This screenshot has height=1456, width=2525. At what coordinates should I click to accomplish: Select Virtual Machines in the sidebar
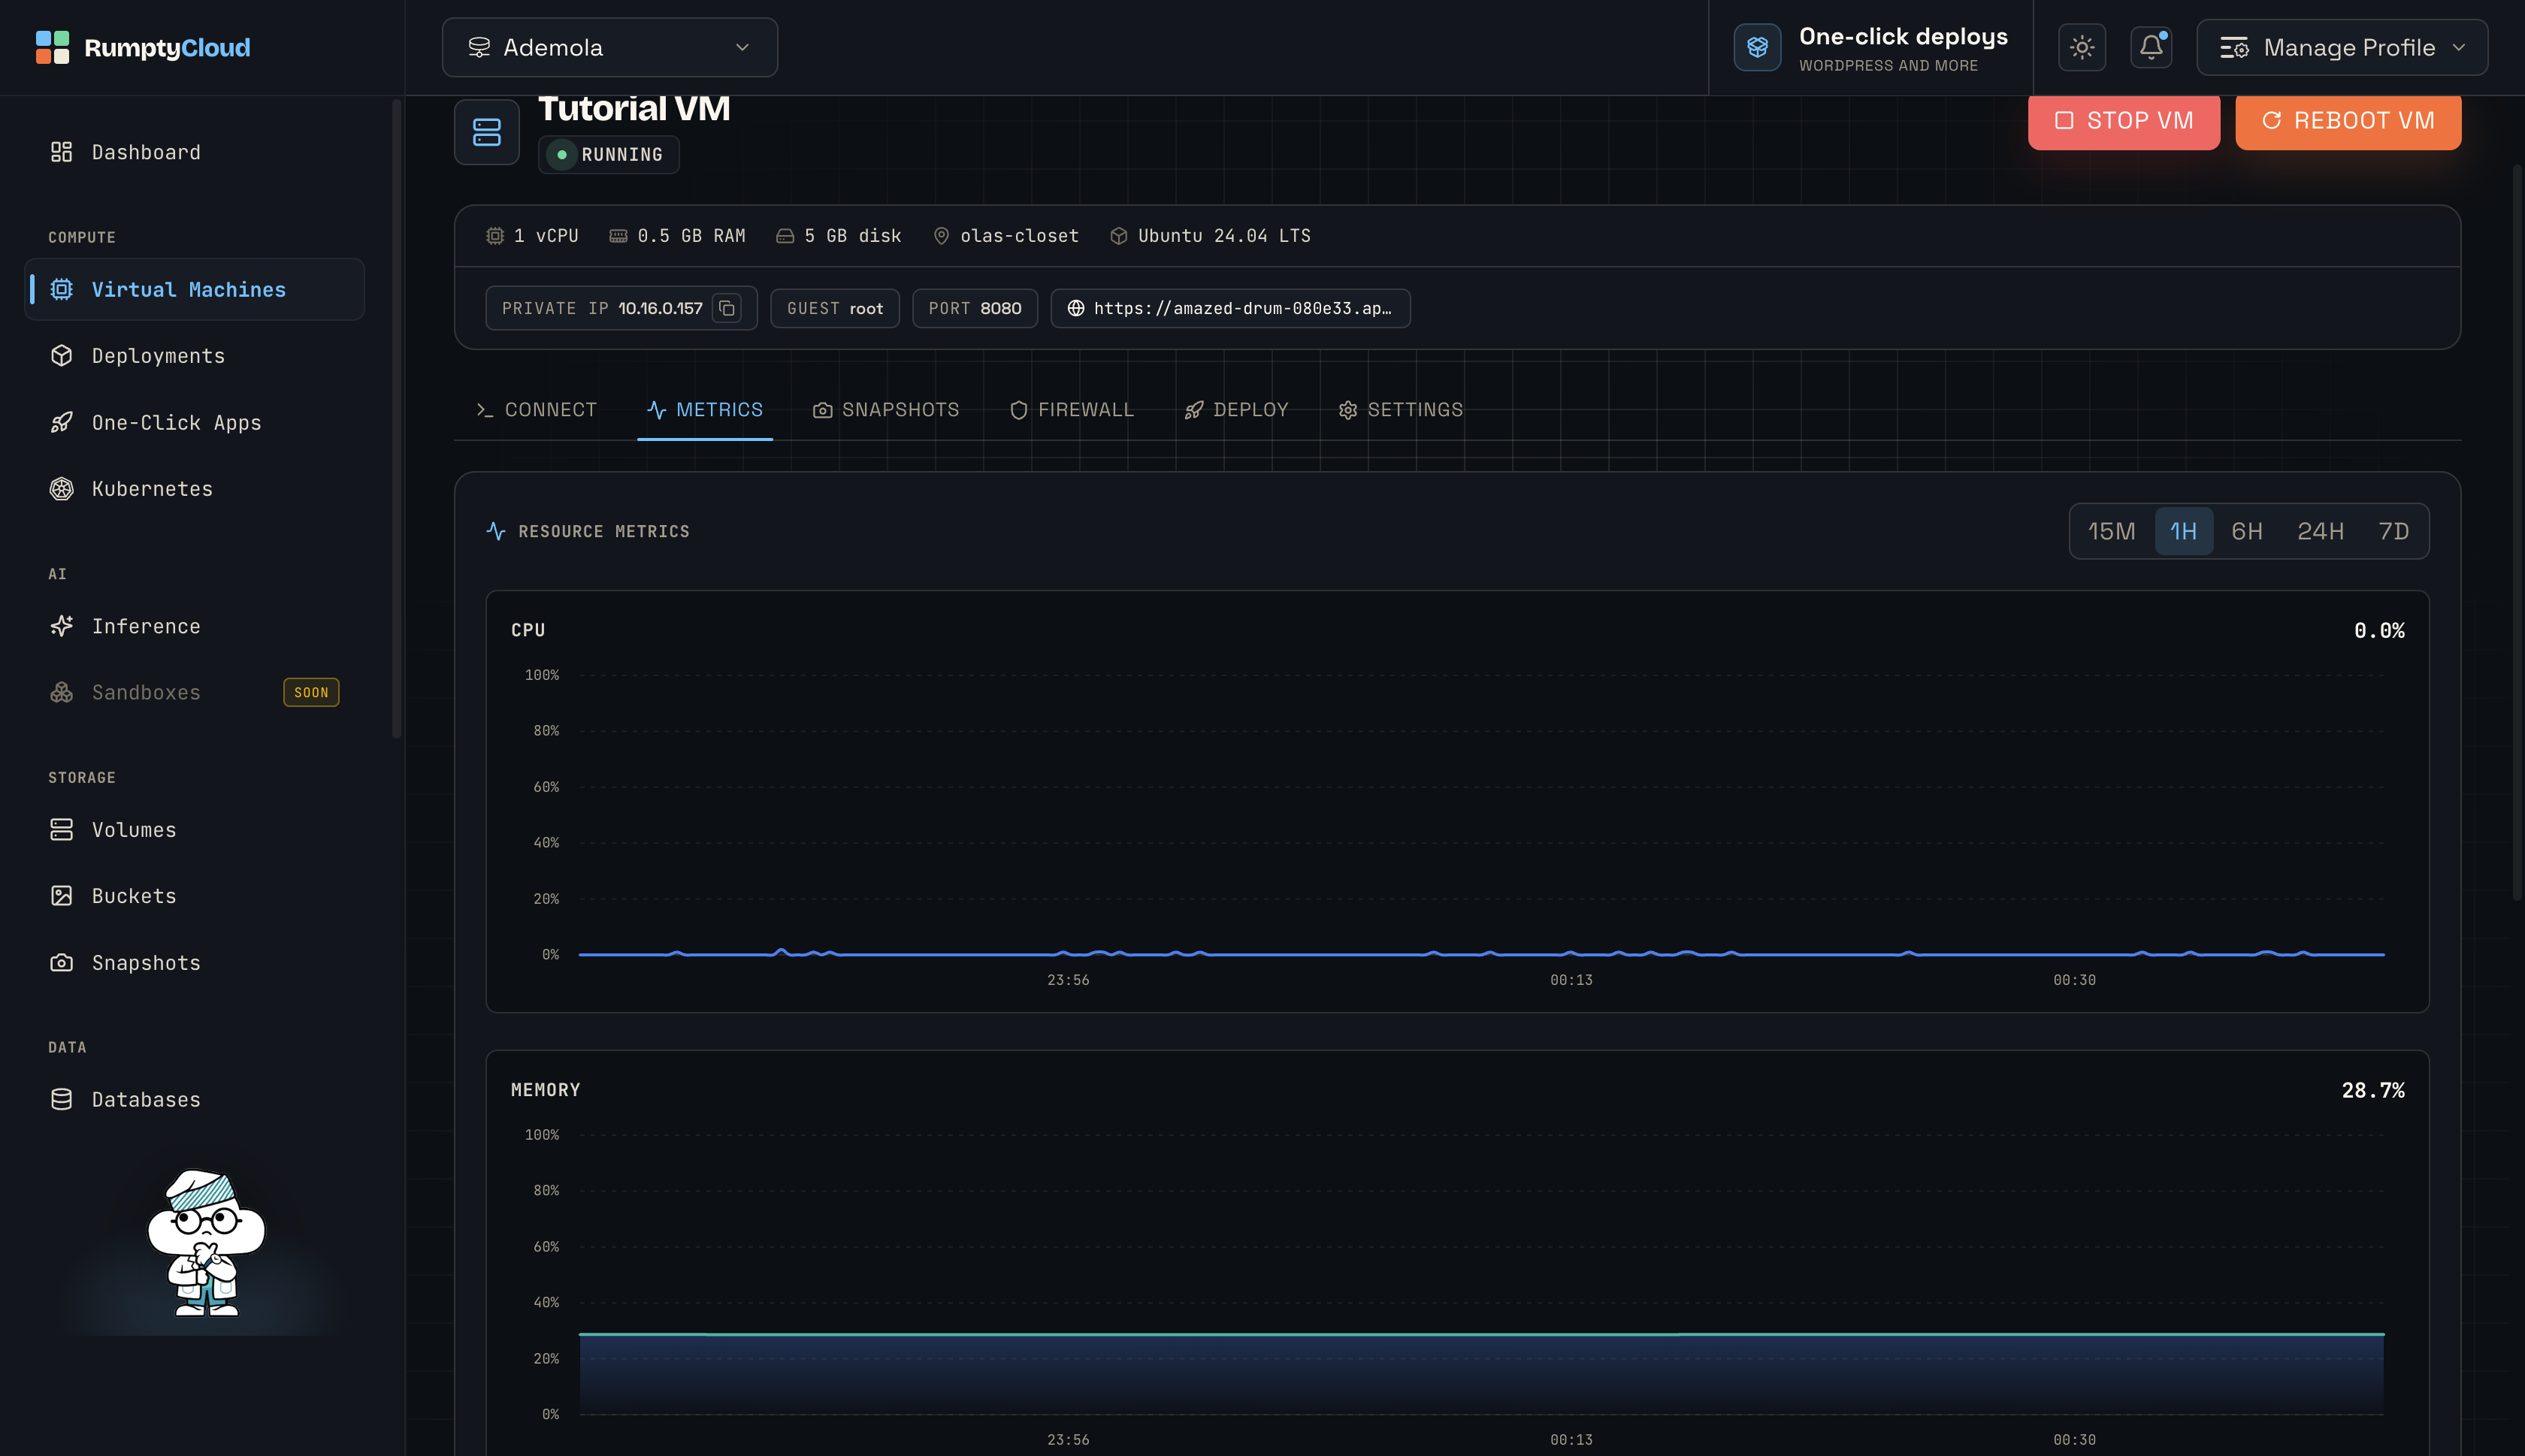[194, 289]
